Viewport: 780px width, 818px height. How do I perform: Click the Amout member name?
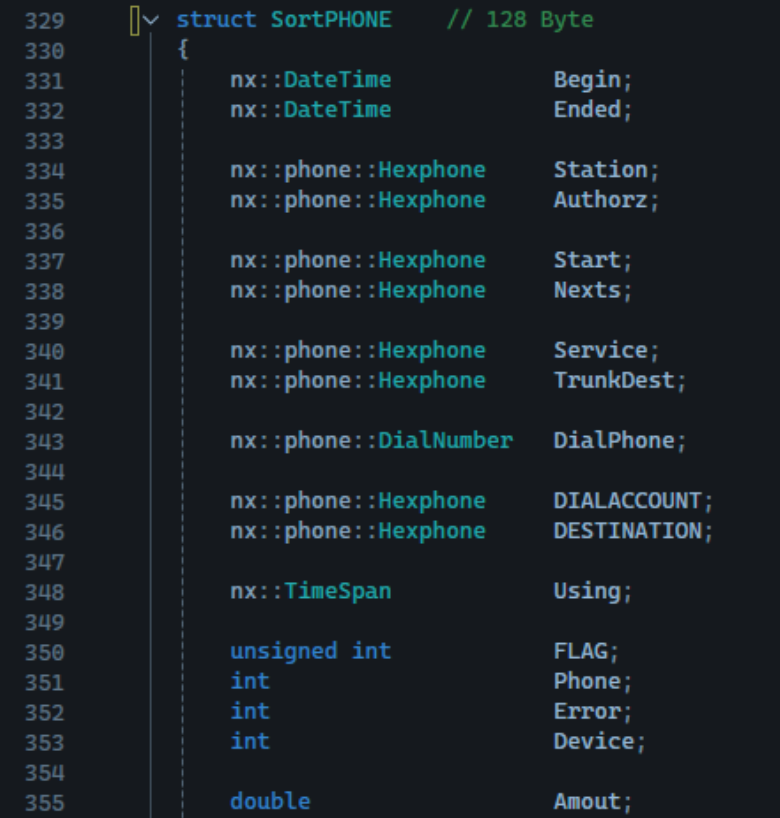click(587, 802)
